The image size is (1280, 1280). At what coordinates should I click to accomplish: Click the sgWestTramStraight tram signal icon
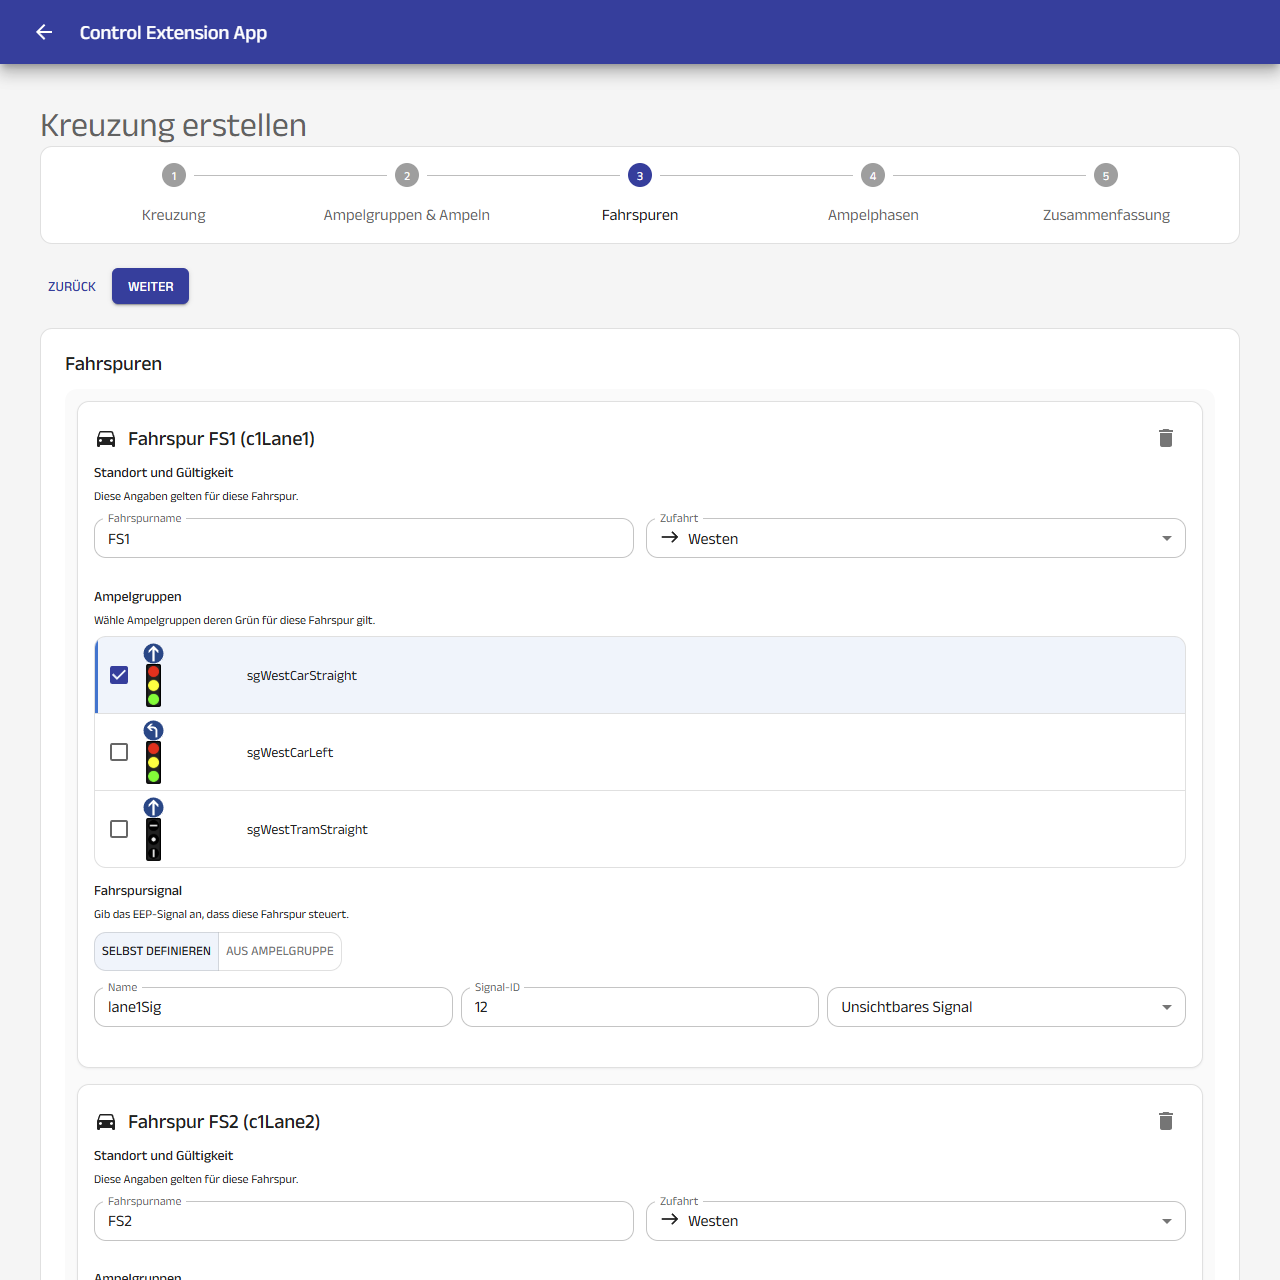(x=153, y=829)
